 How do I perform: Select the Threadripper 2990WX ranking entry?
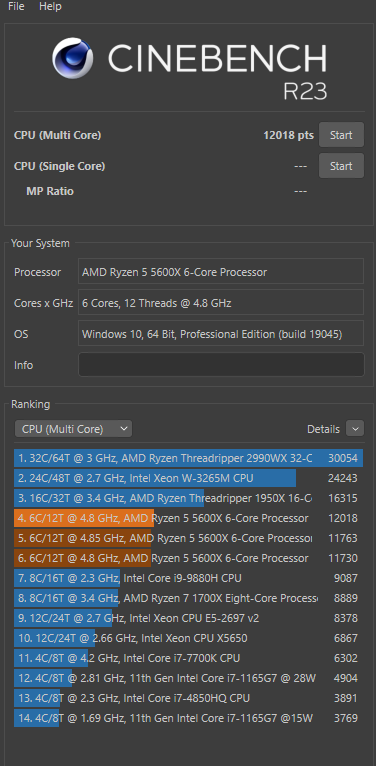(188, 458)
